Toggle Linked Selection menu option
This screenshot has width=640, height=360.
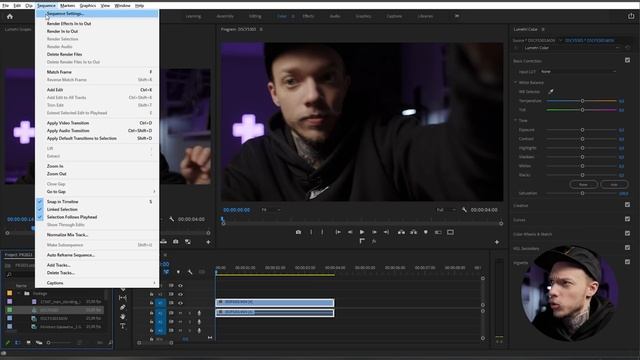click(97, 209)
